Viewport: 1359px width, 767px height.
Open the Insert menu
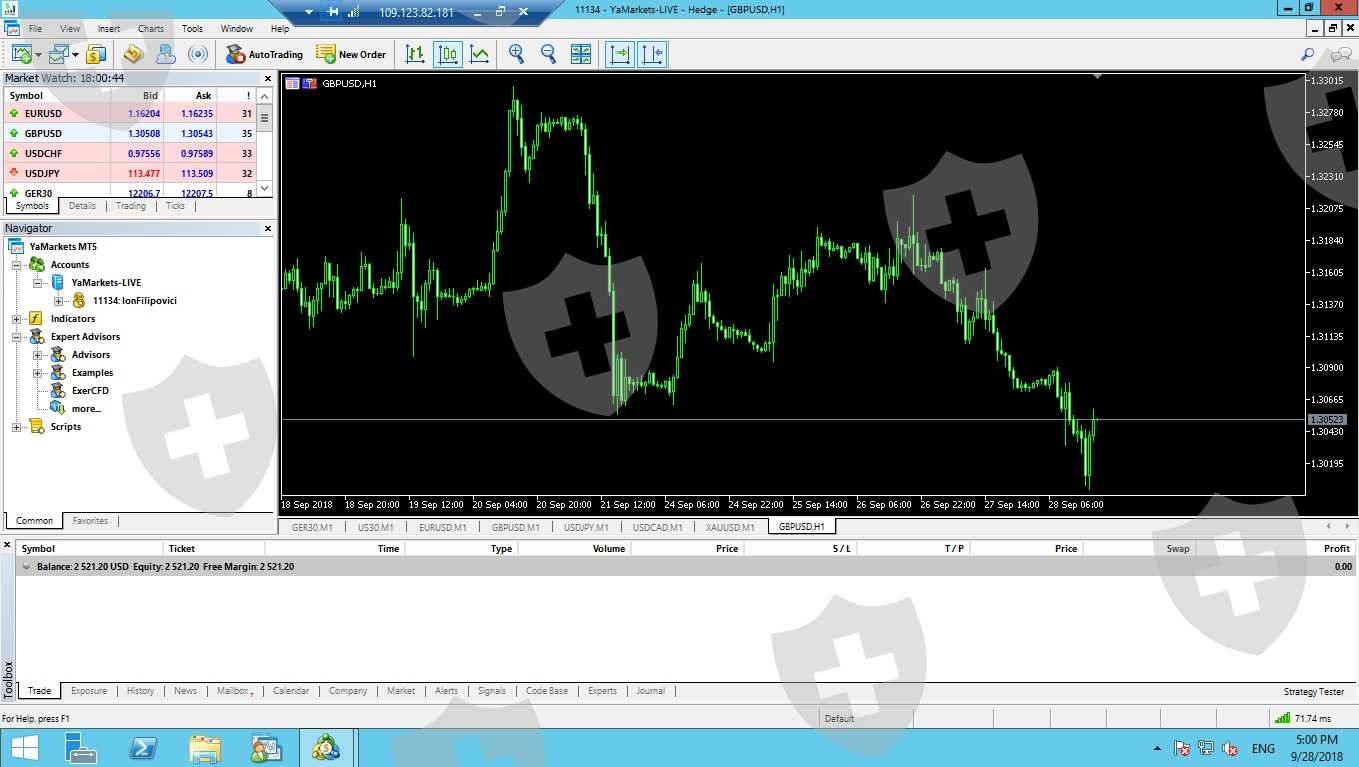point(109,29)
